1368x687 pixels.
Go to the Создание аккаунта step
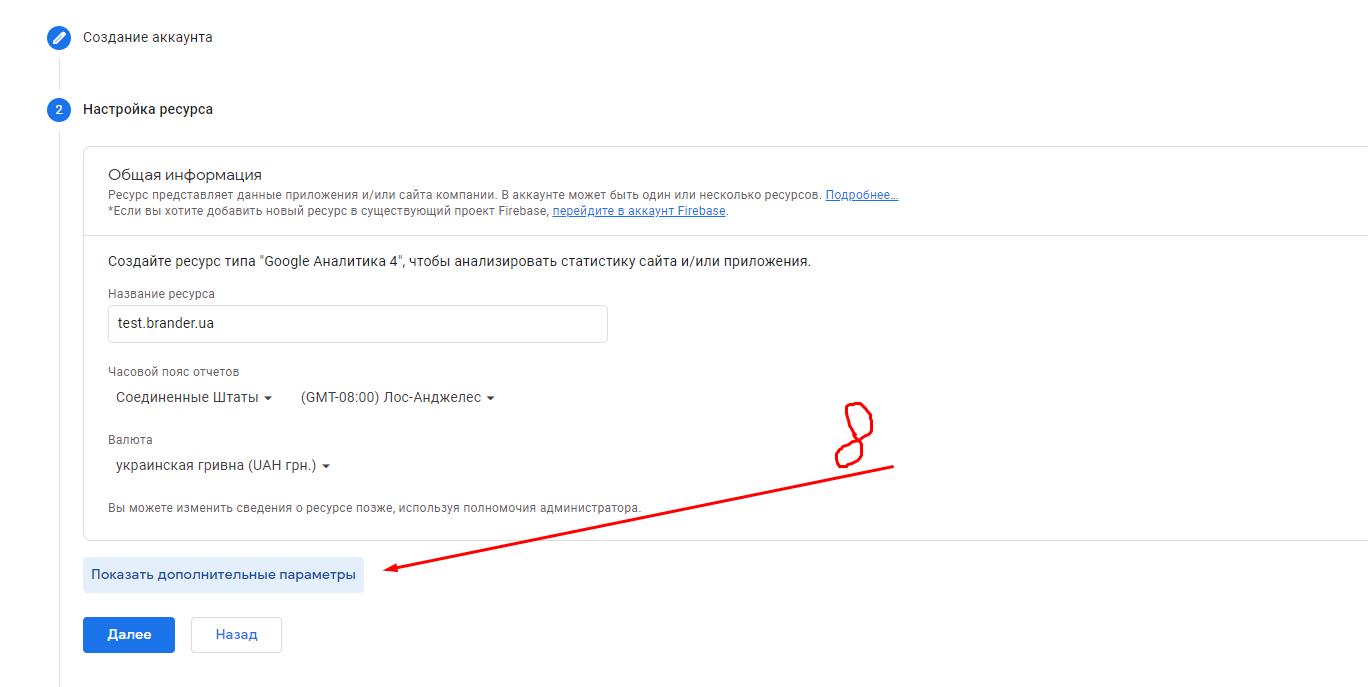click(x=147, y=37)
